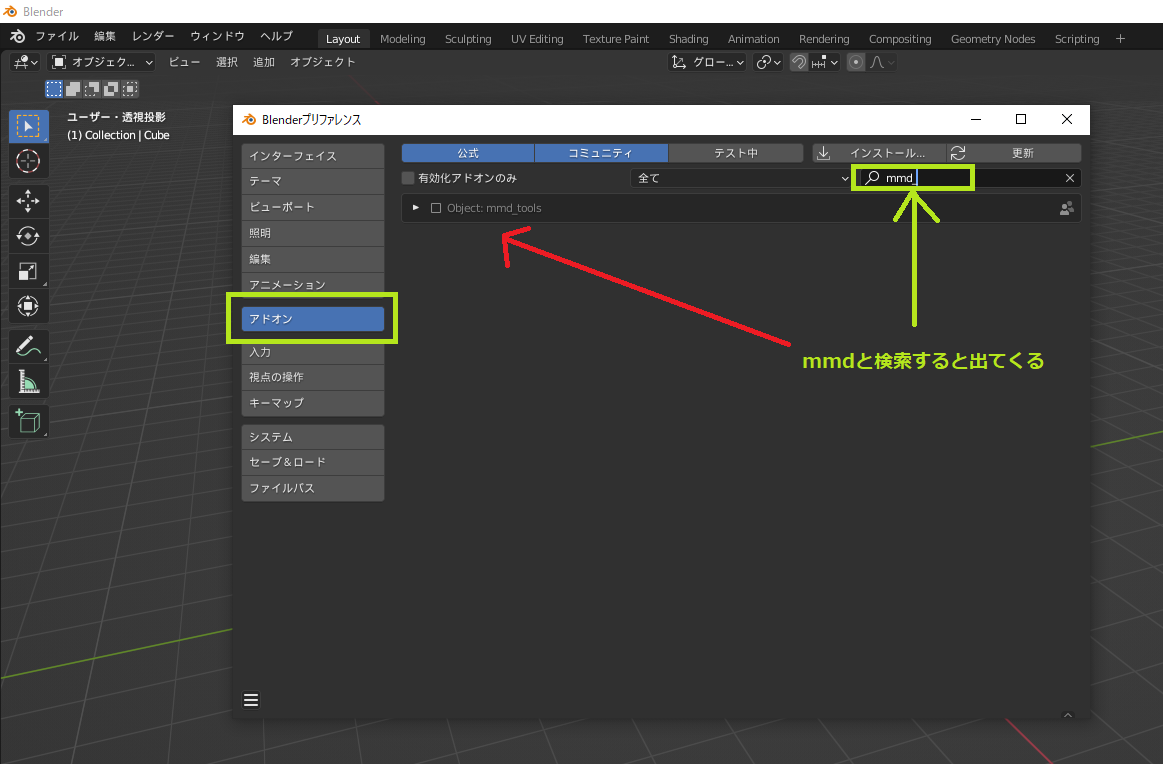Select the Select Box tool
The width and height of the screenshot is (1163, 764).
28,126
